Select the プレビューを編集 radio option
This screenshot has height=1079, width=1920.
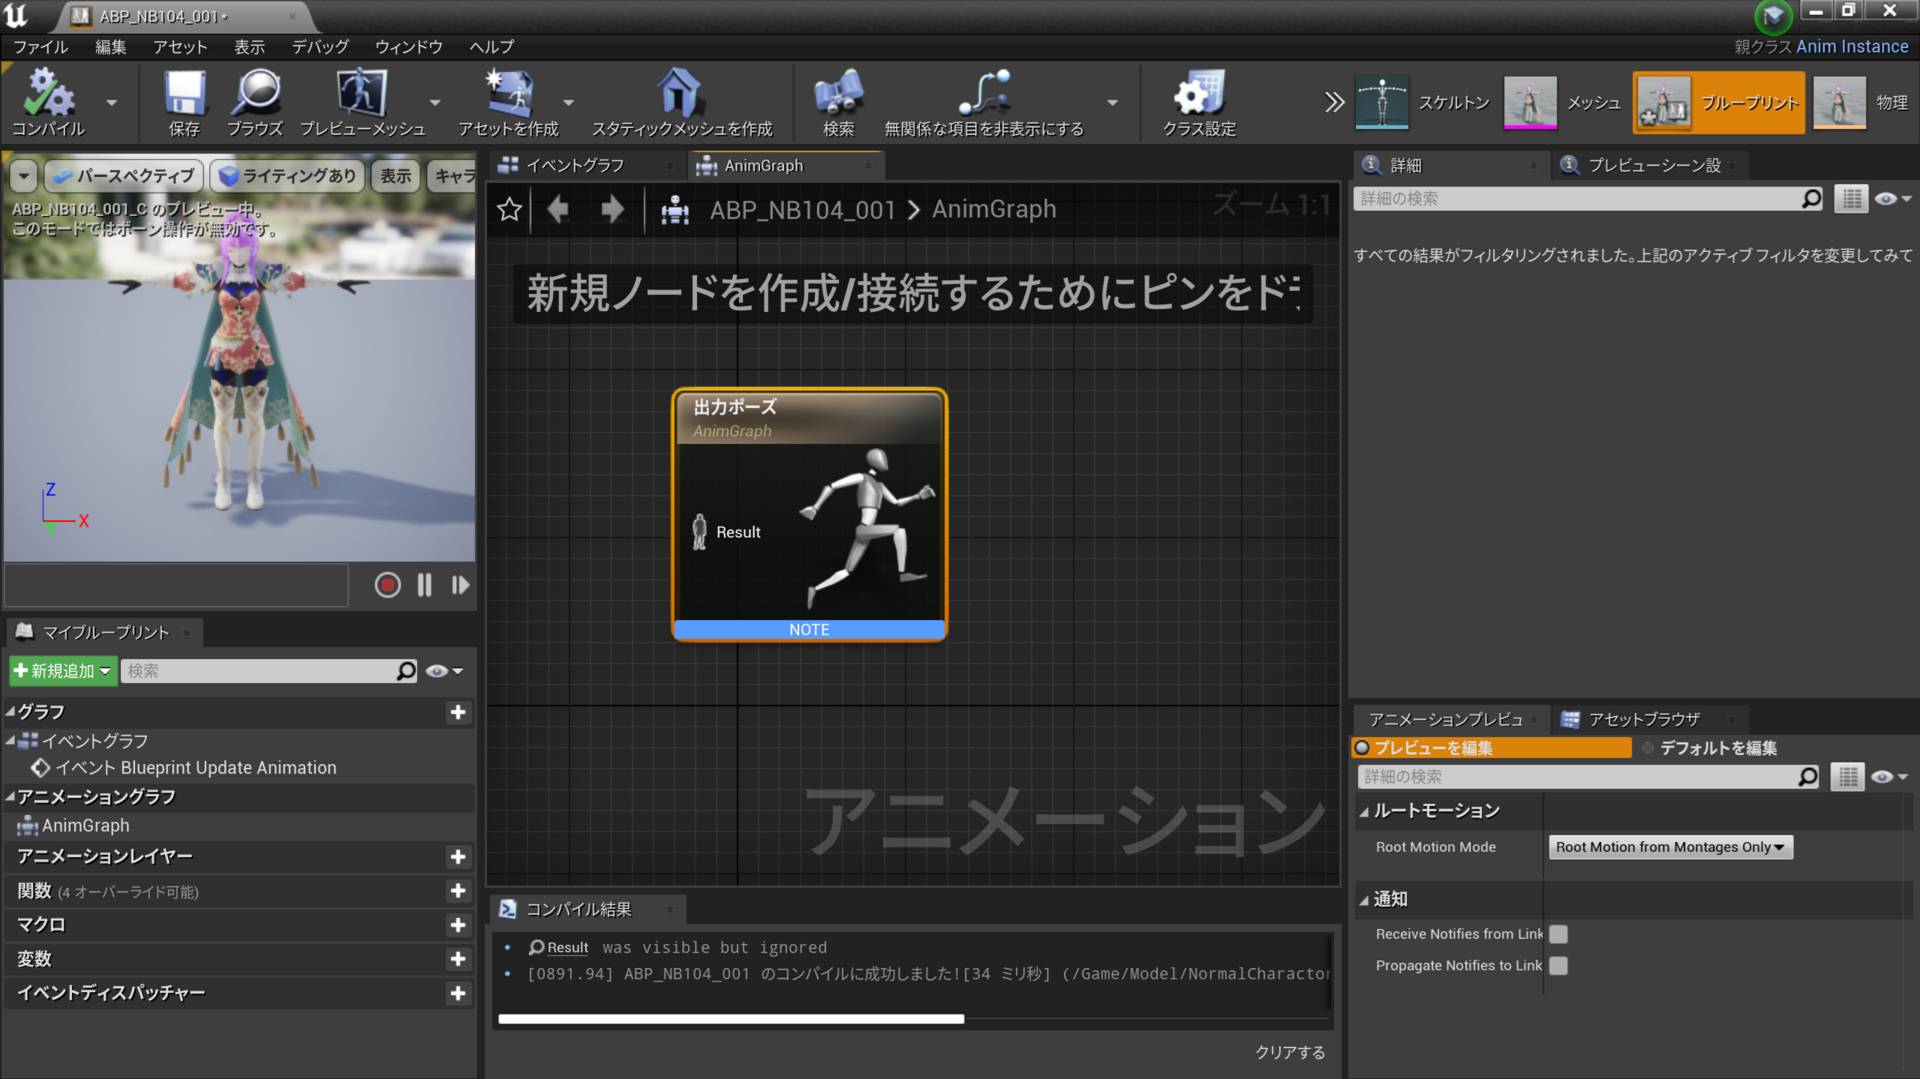pyautogui.click(x=1491, y=748)
